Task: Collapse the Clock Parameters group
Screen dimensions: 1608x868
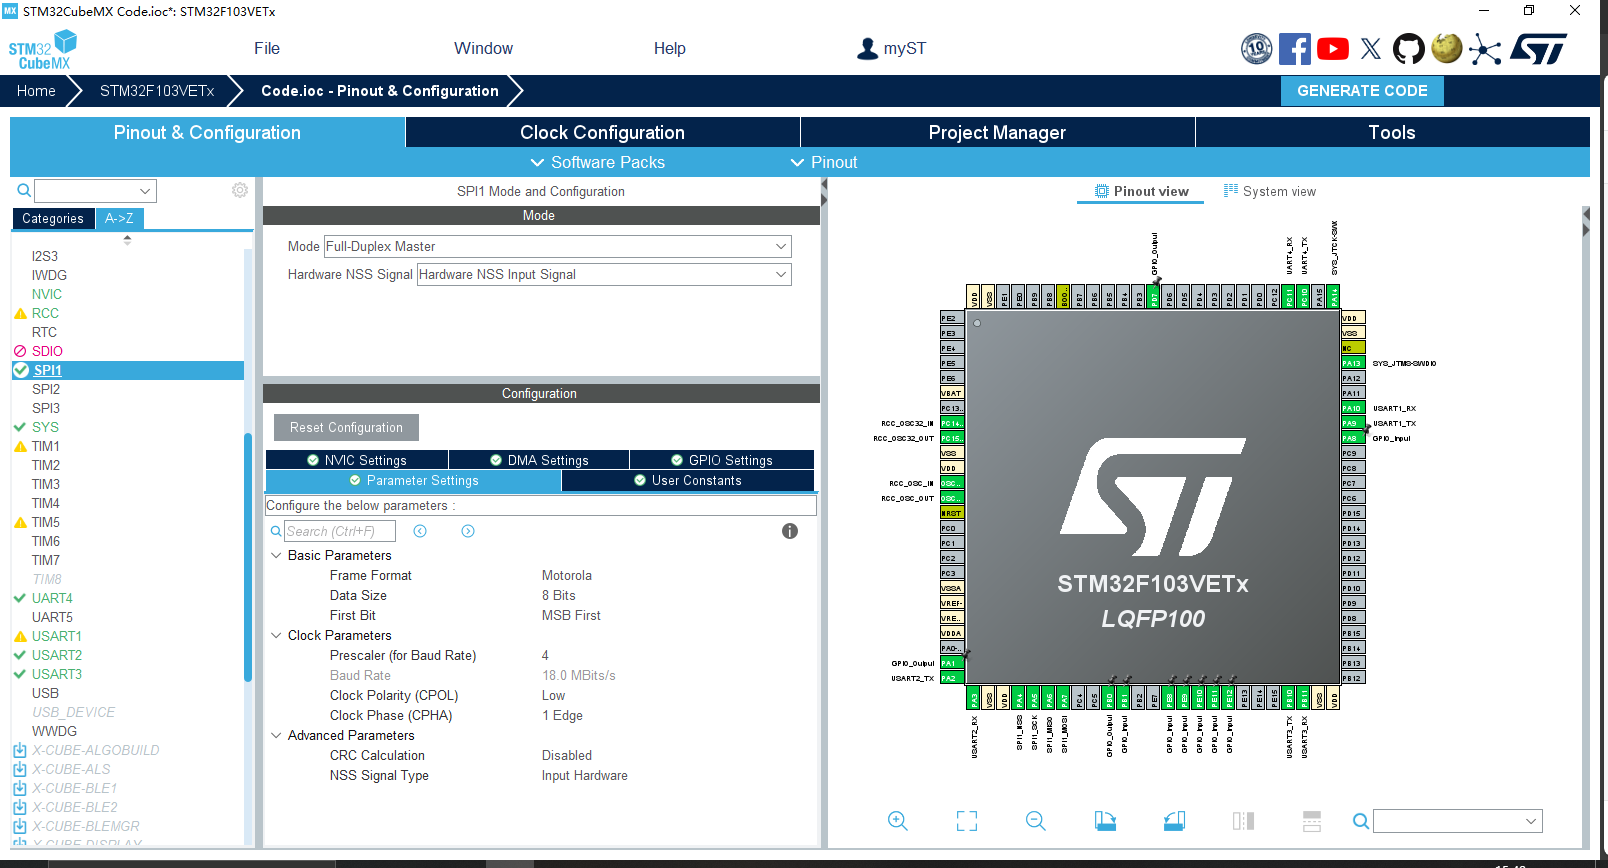Action: 276,635
